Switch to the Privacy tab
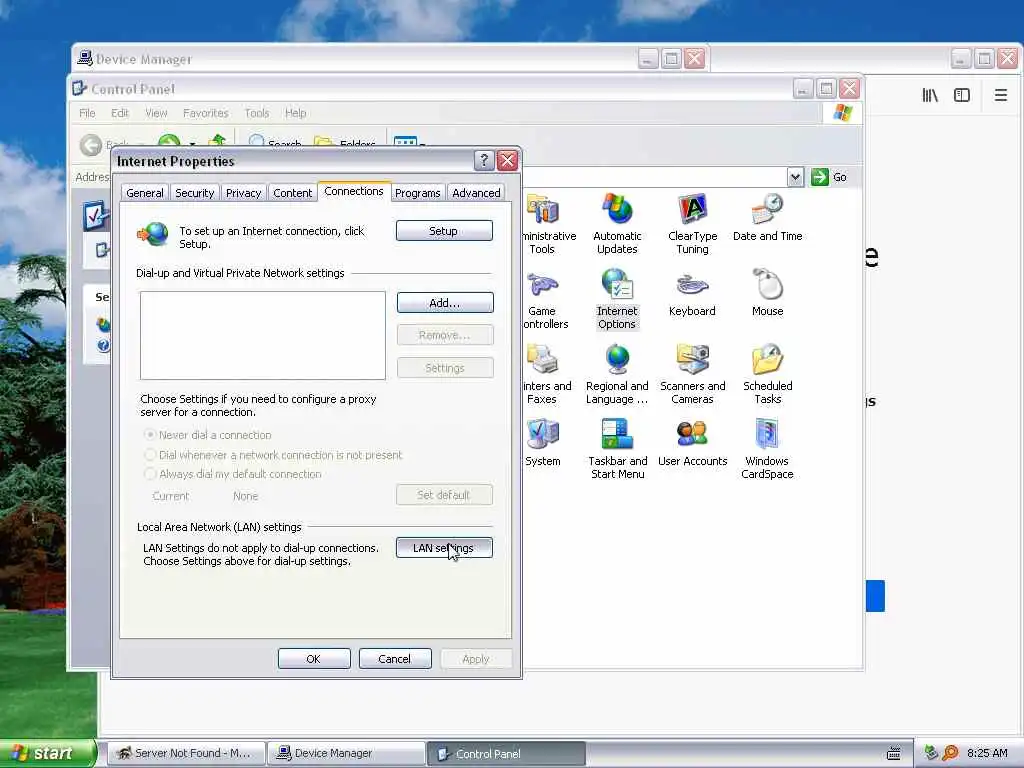This screenshot has width=1024, height=768. pos(244,193)
